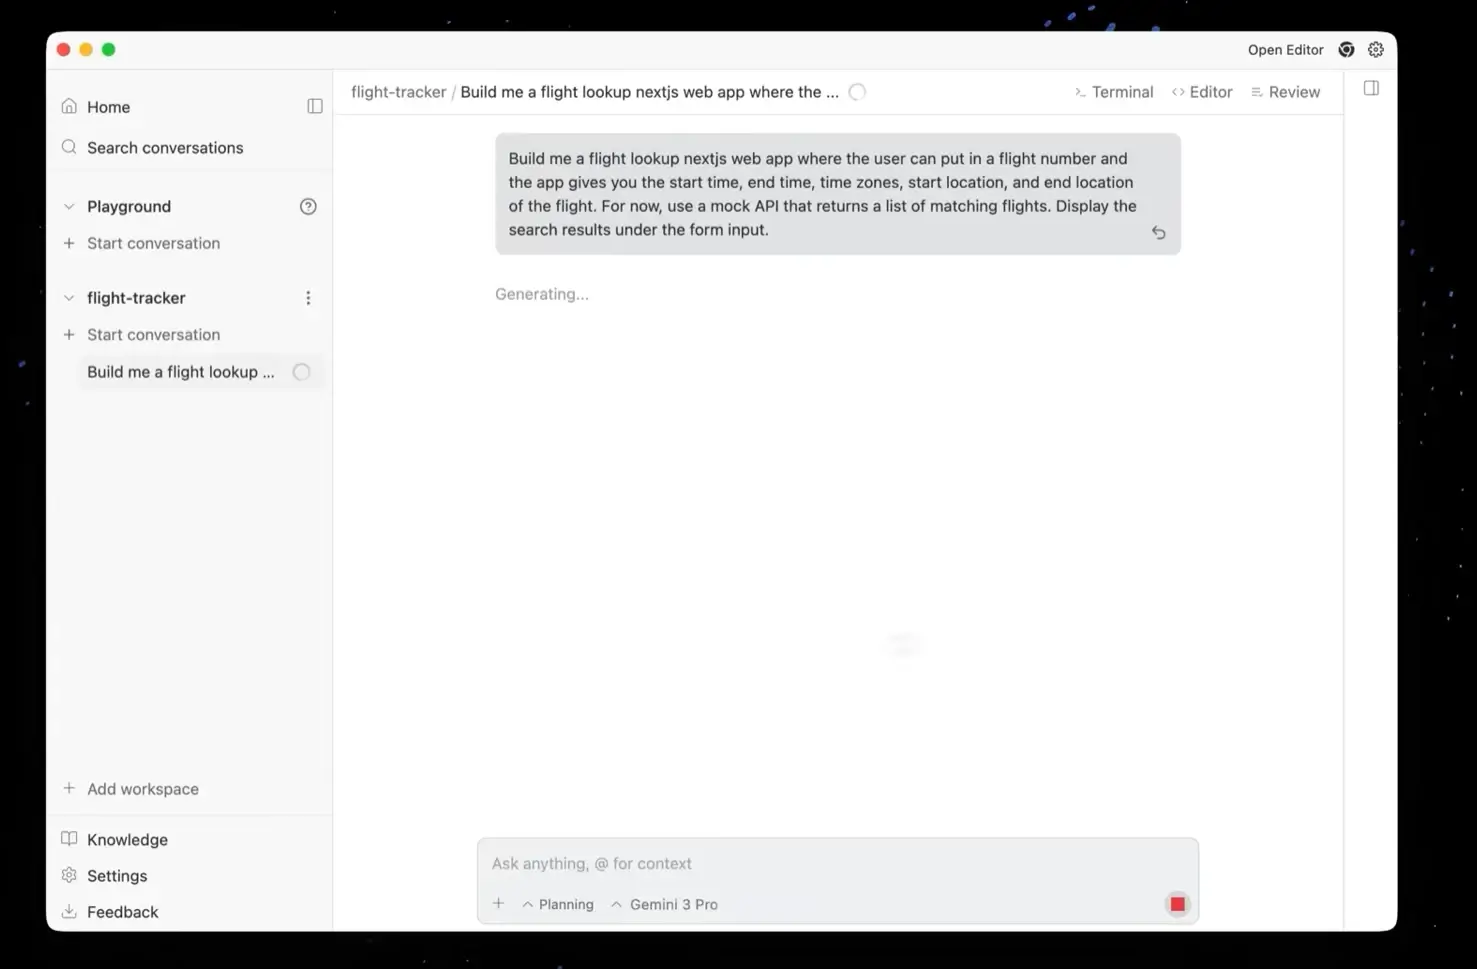1477x969 pixels.
Task: Click the Playground help question mark icon
Action: tap(308, 207)
